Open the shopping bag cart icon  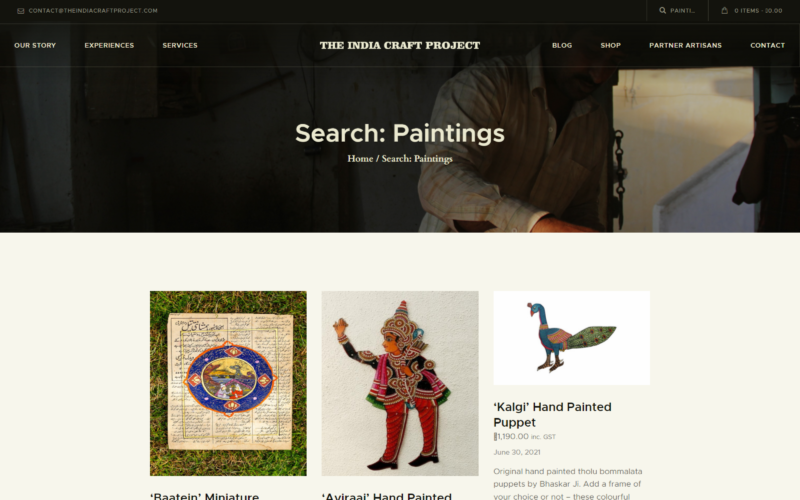point(724,10)
